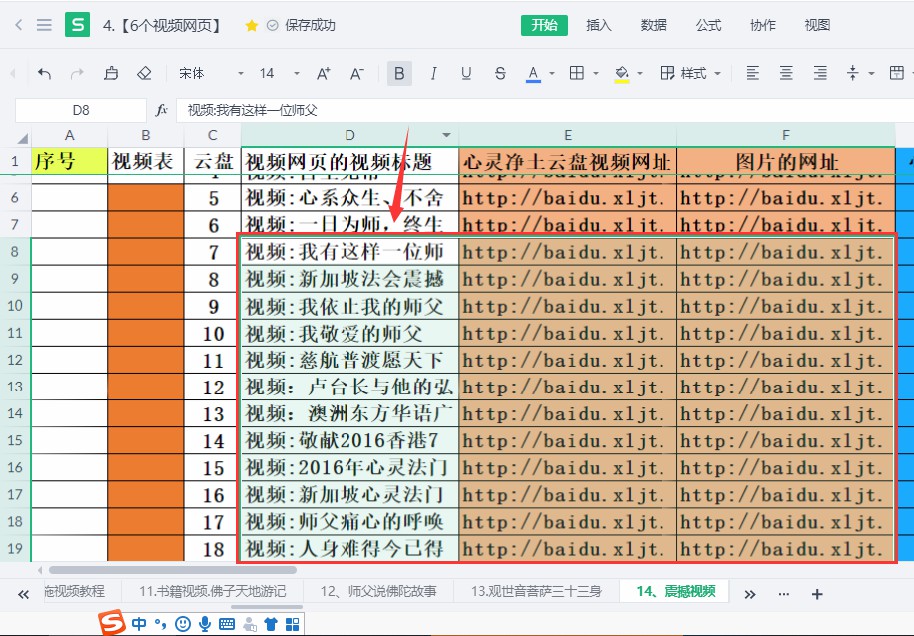Expand the fill color dropdown arrow

pyautogui.click(x=640, y=73)
